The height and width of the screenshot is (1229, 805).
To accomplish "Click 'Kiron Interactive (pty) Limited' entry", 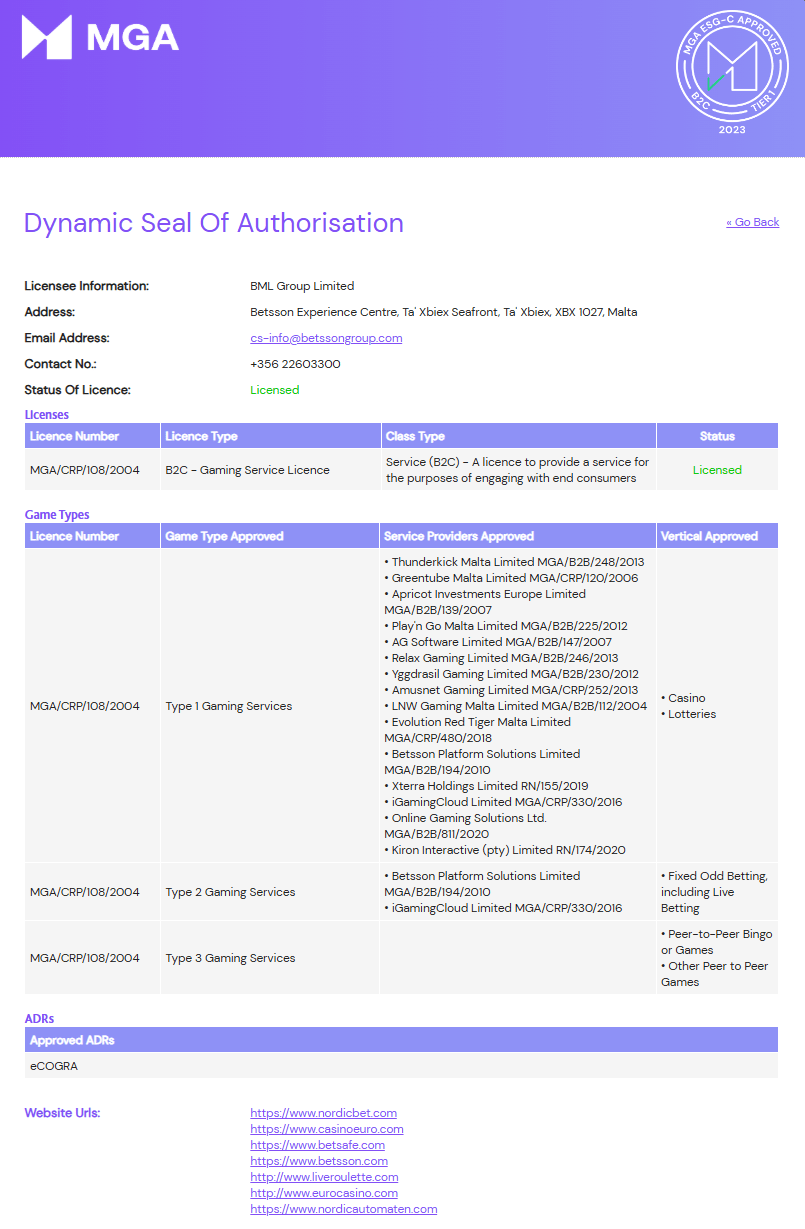I will [505, 850].
